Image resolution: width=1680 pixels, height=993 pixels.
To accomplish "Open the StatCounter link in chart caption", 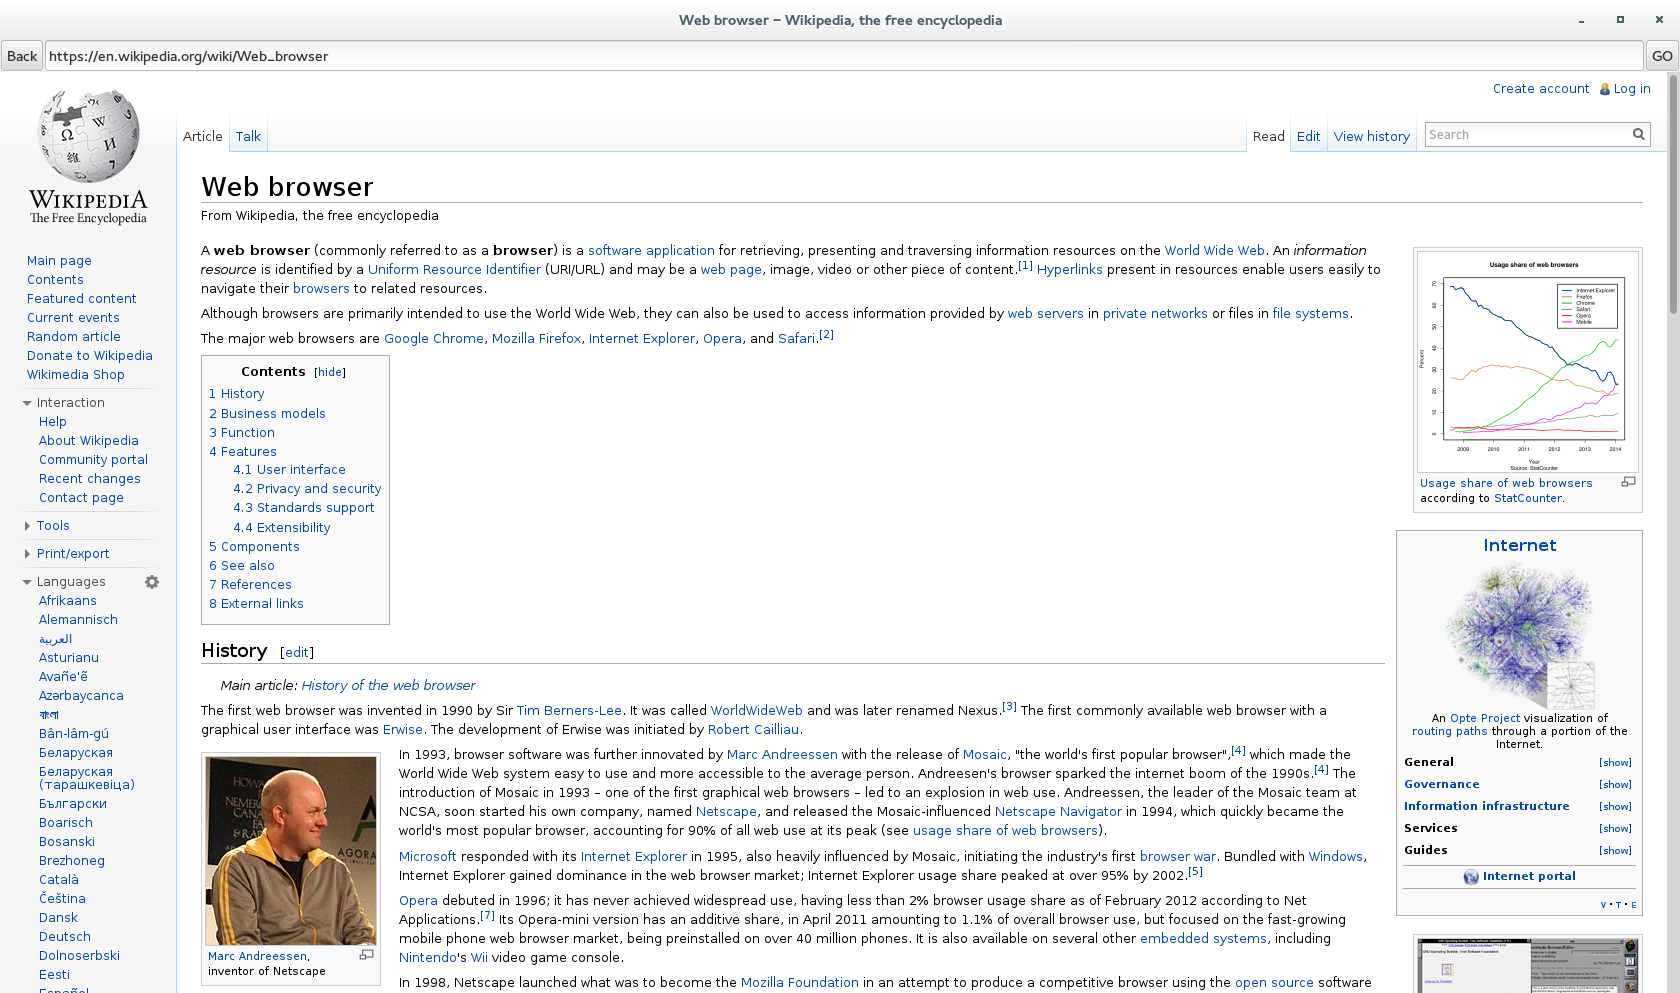I will (x=1528, y=498).
